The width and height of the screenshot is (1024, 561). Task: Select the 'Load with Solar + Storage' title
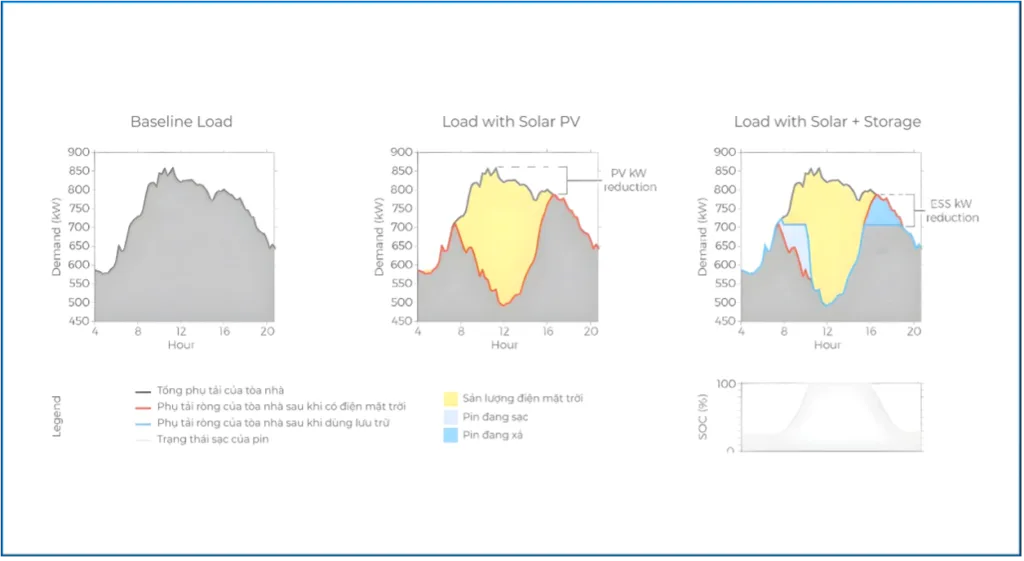(827, 122)
